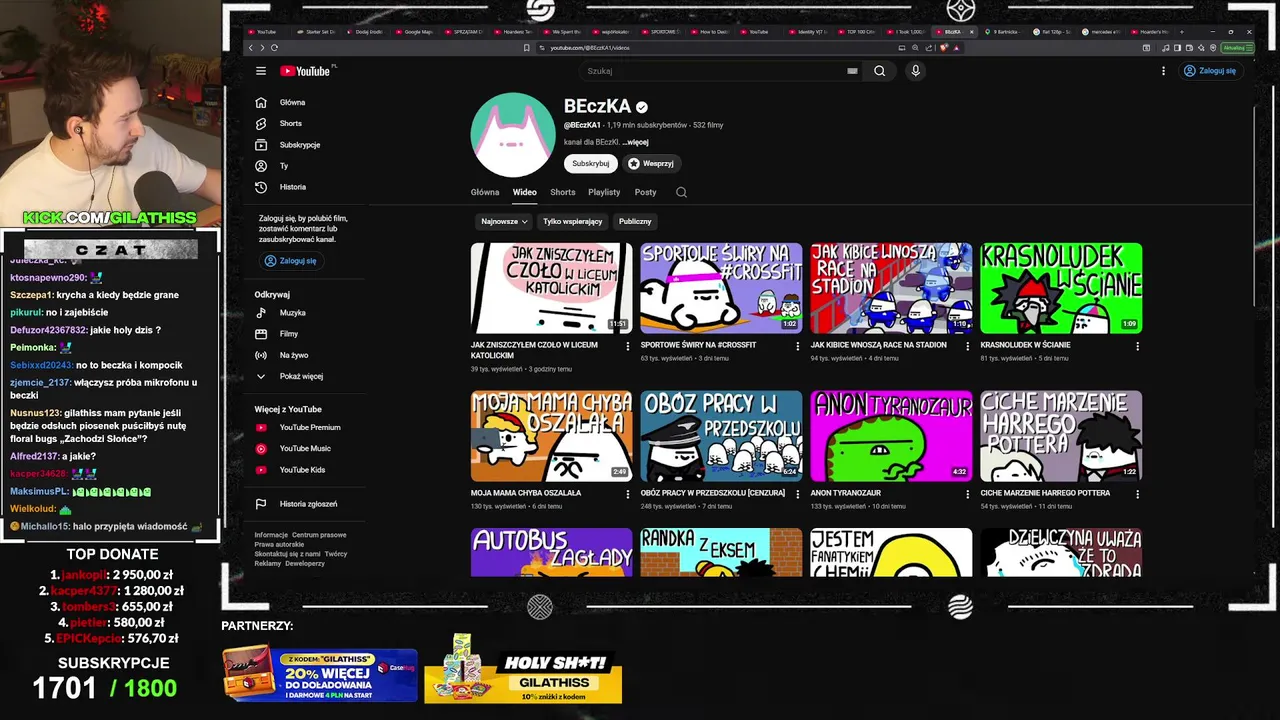Click Zaloguj się in the top bar
The width and height of the screenshot is (1280, 720).
[1210, 71]
